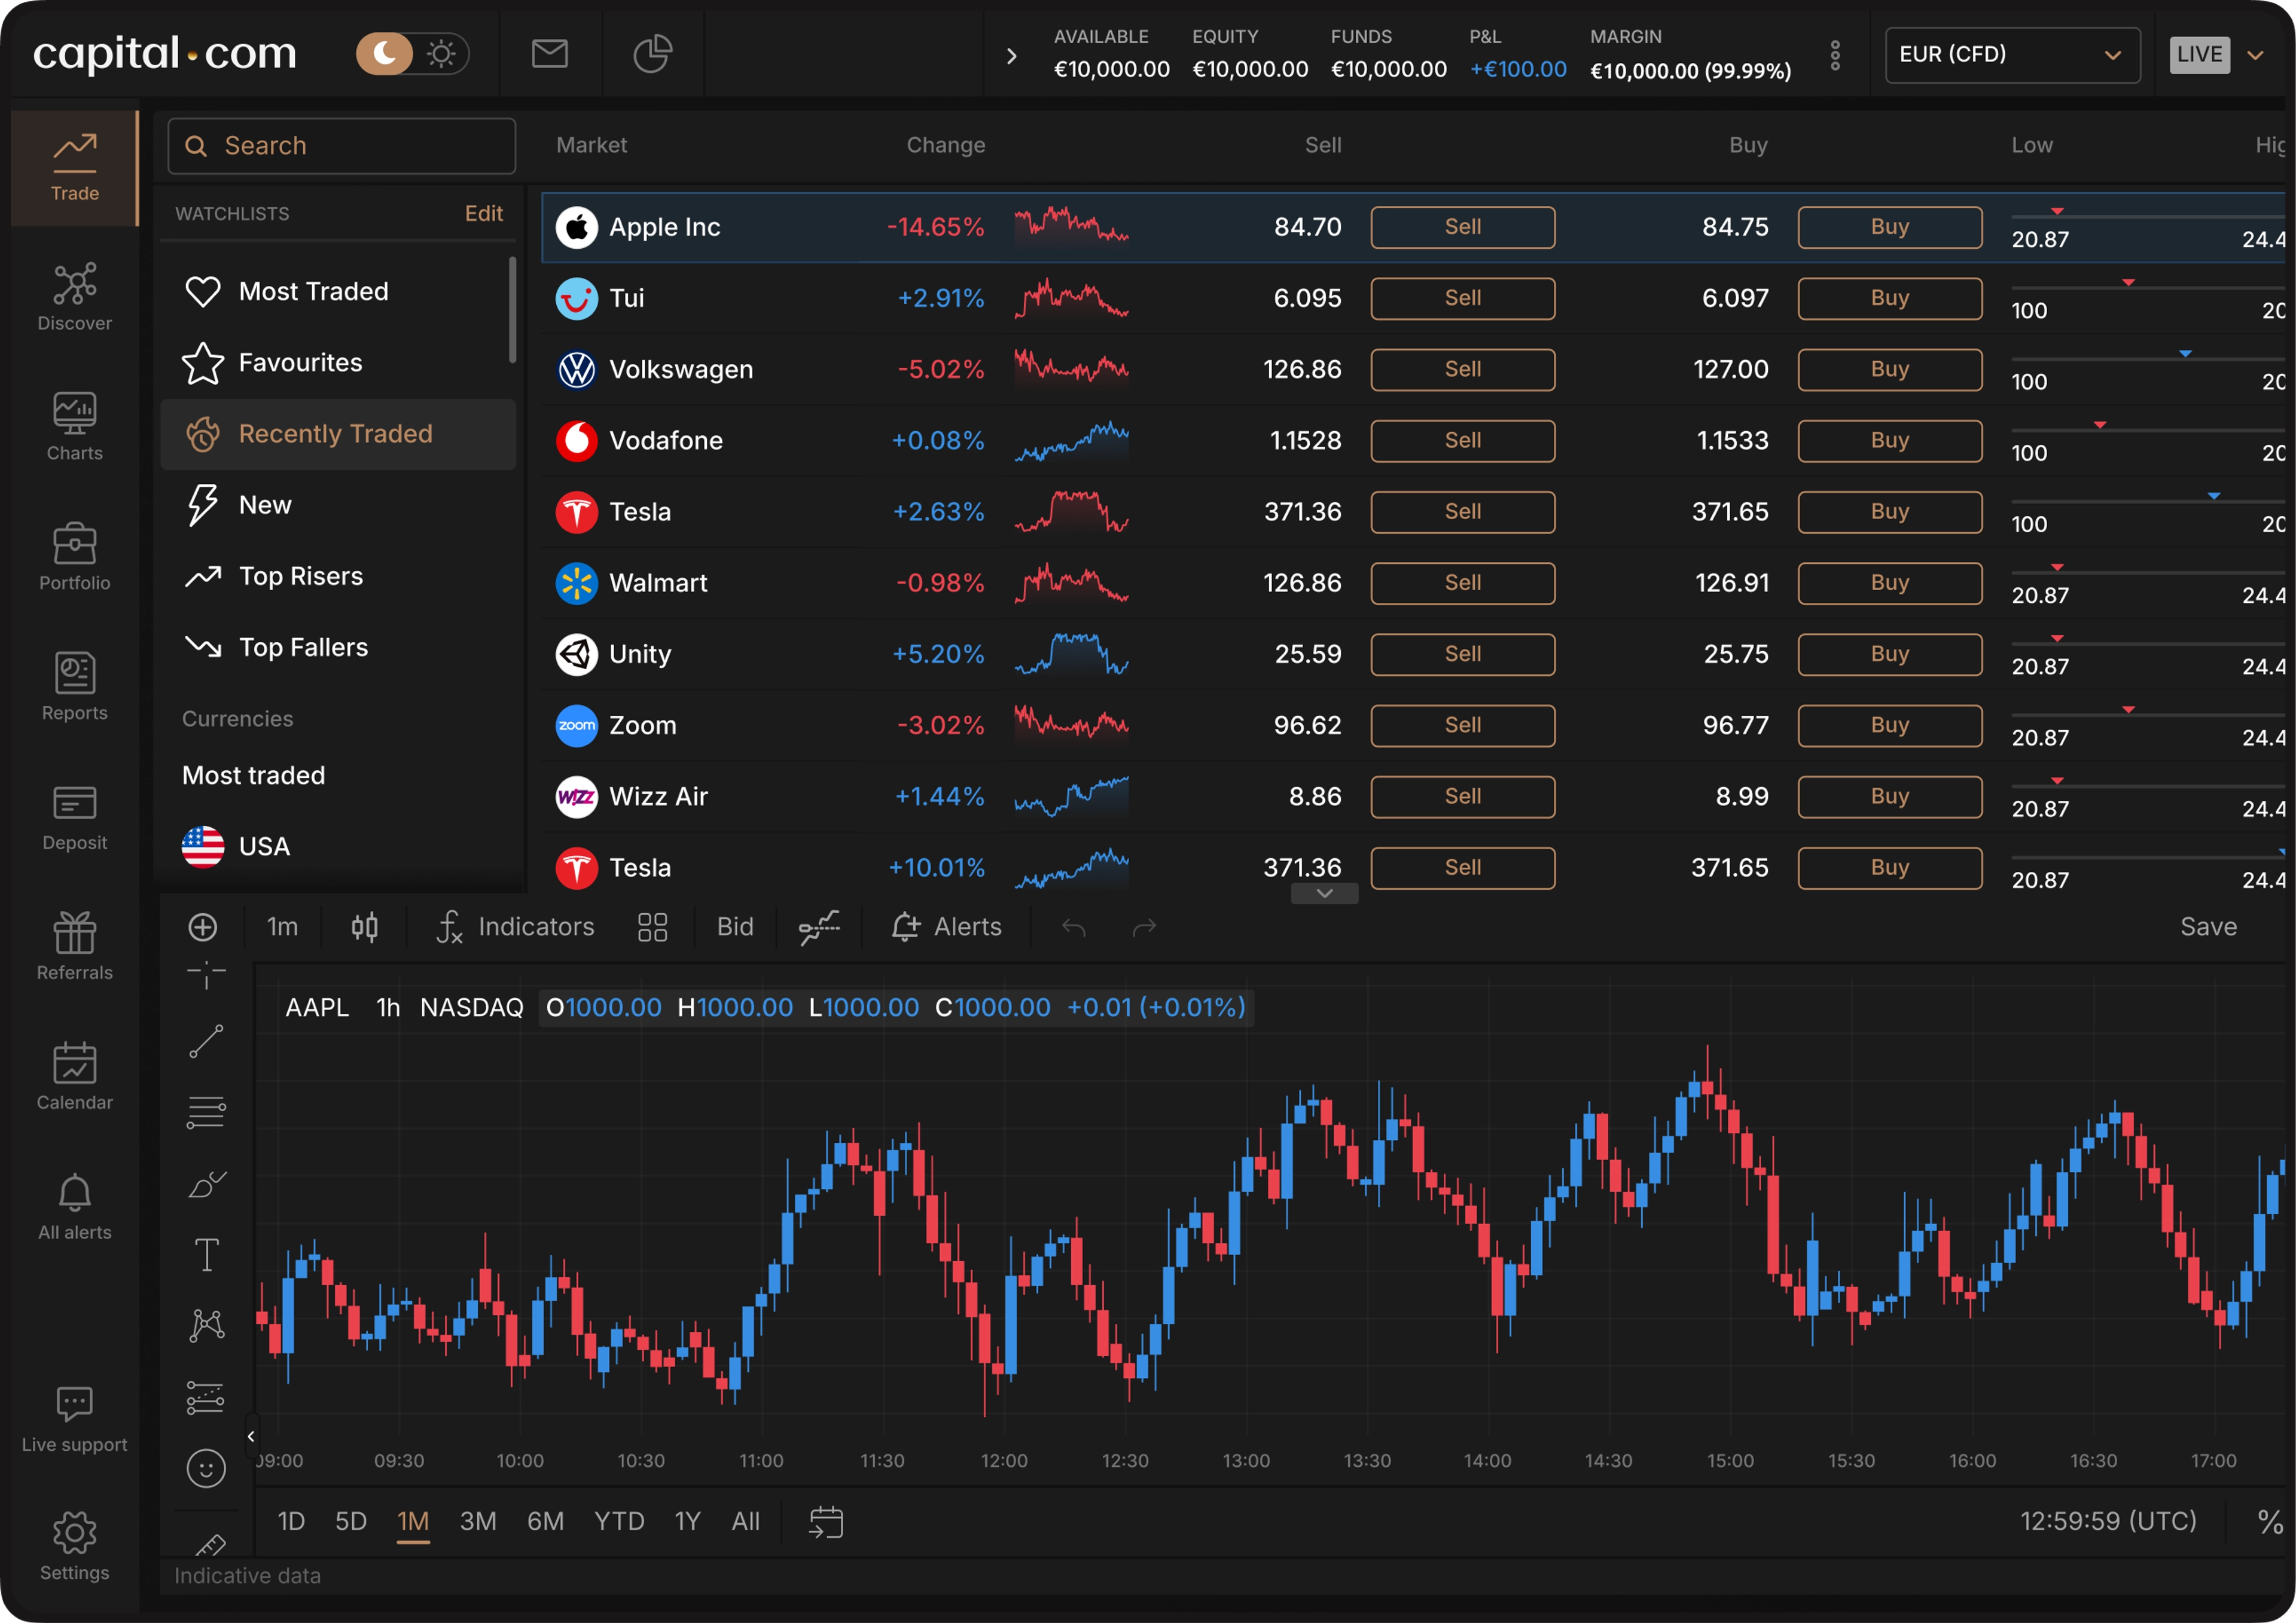The width and height of the screenshot is (2296, 1623).
Task: Select the brush drawing tool
Action: coord(206,1184)
